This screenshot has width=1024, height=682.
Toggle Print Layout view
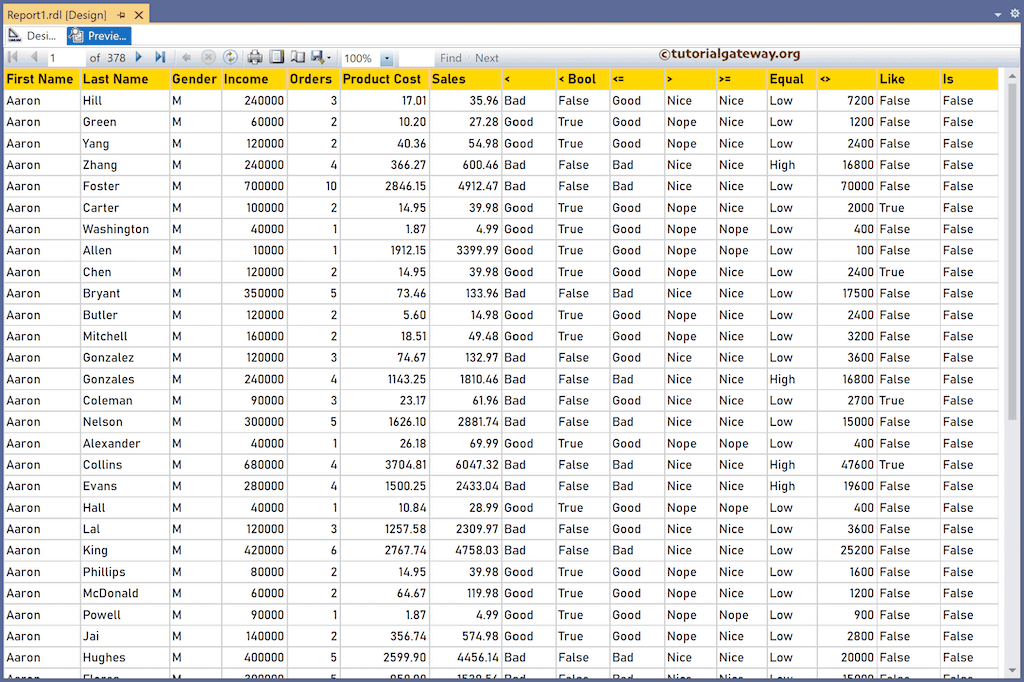(x=274, y=57)
